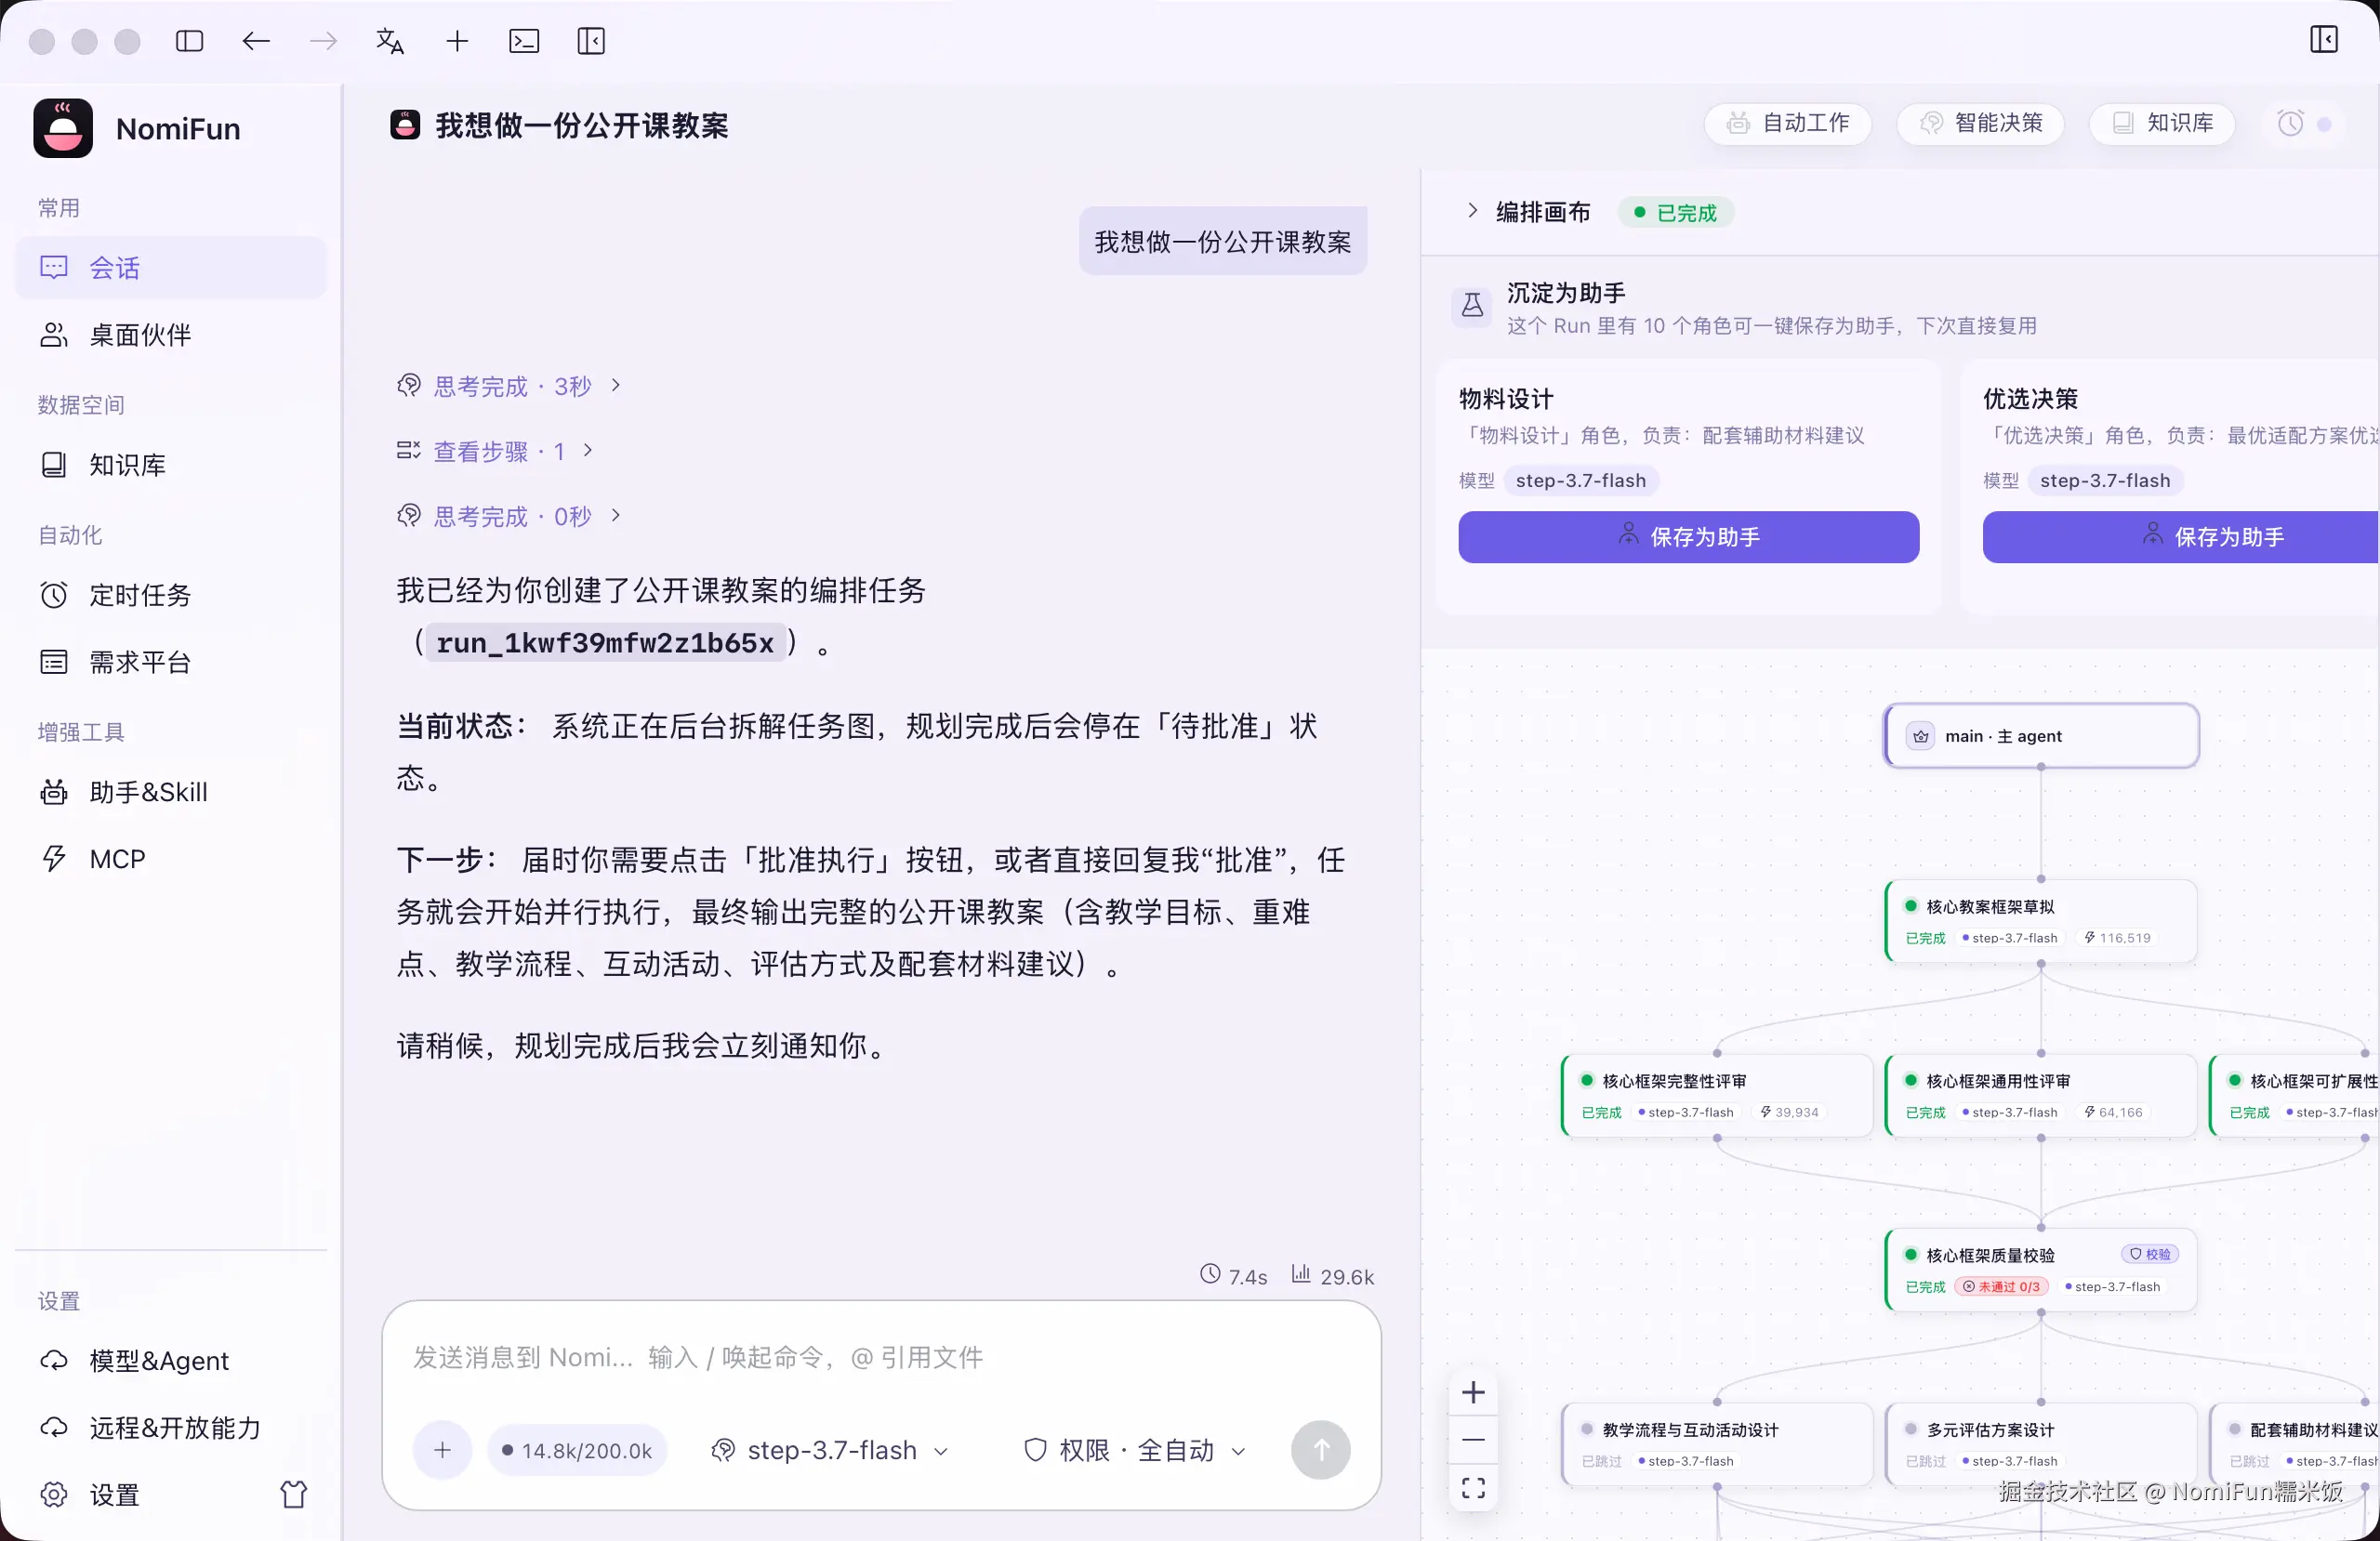Viewport: 2380px width, 1541px height.
Task: Click the step-3.7-flash tag under 物料设计
Action: (1581, 480)
